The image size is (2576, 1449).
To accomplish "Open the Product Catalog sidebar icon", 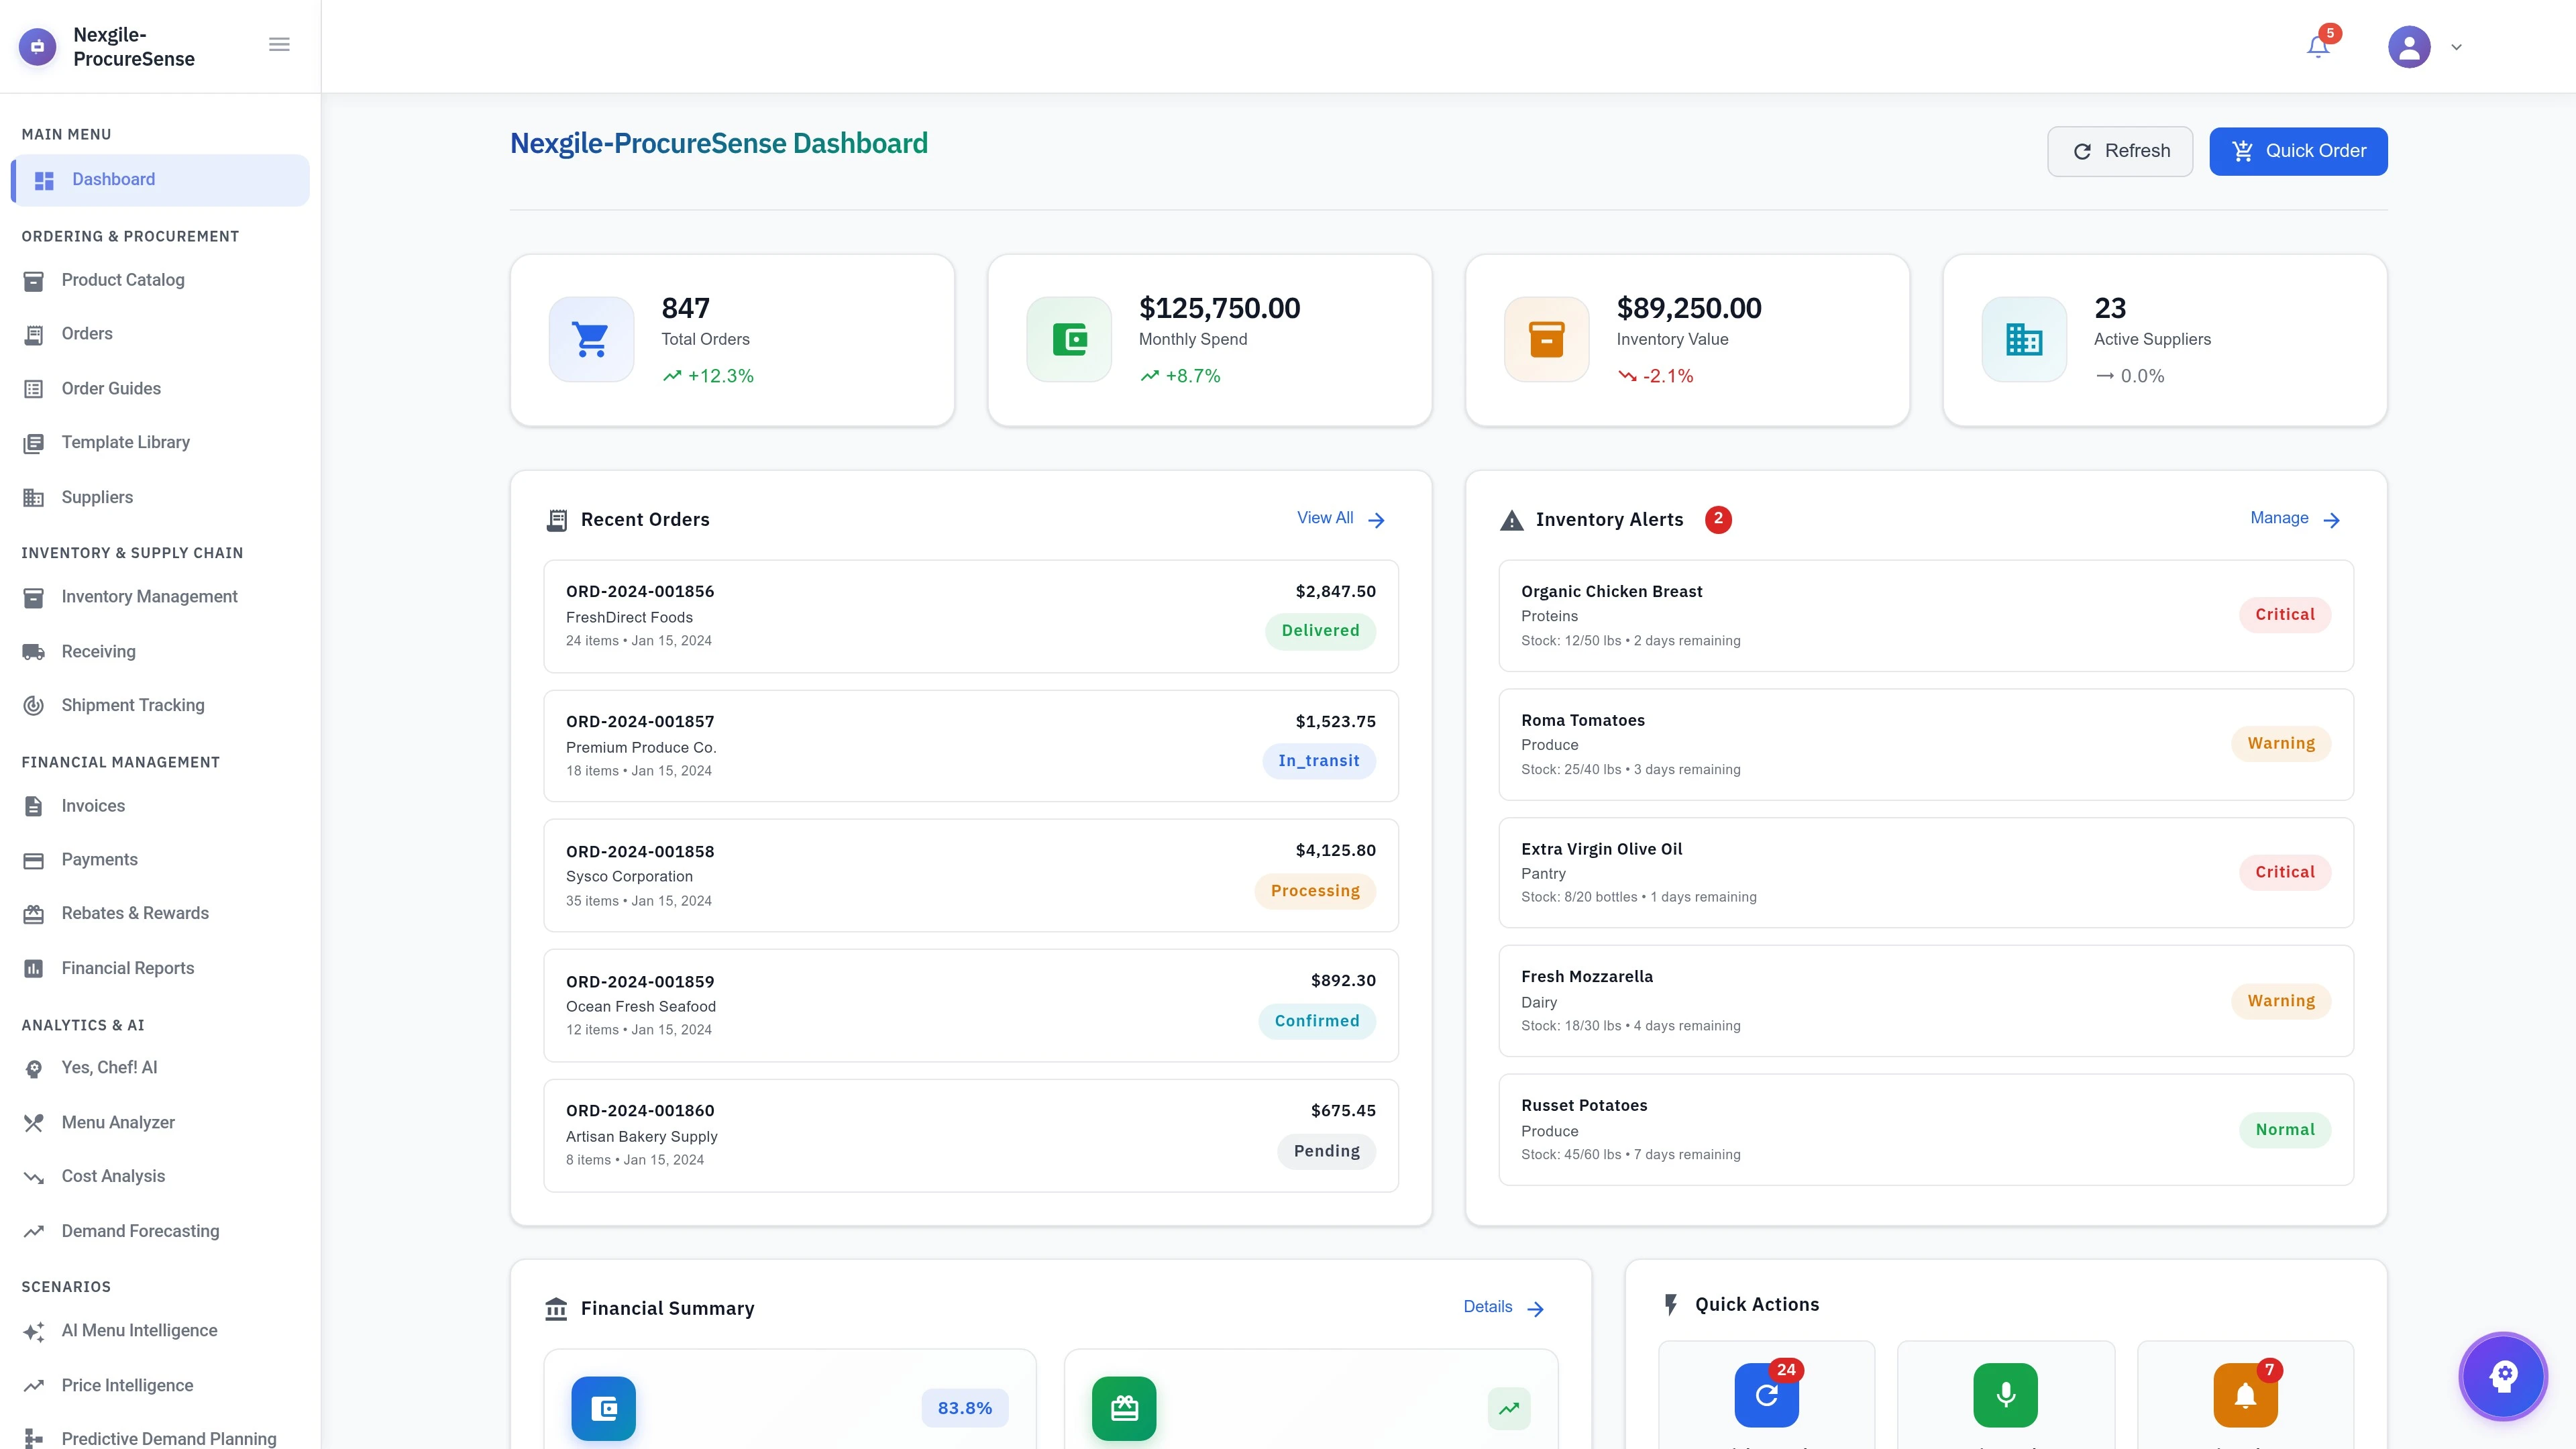I will click(34, 280).
